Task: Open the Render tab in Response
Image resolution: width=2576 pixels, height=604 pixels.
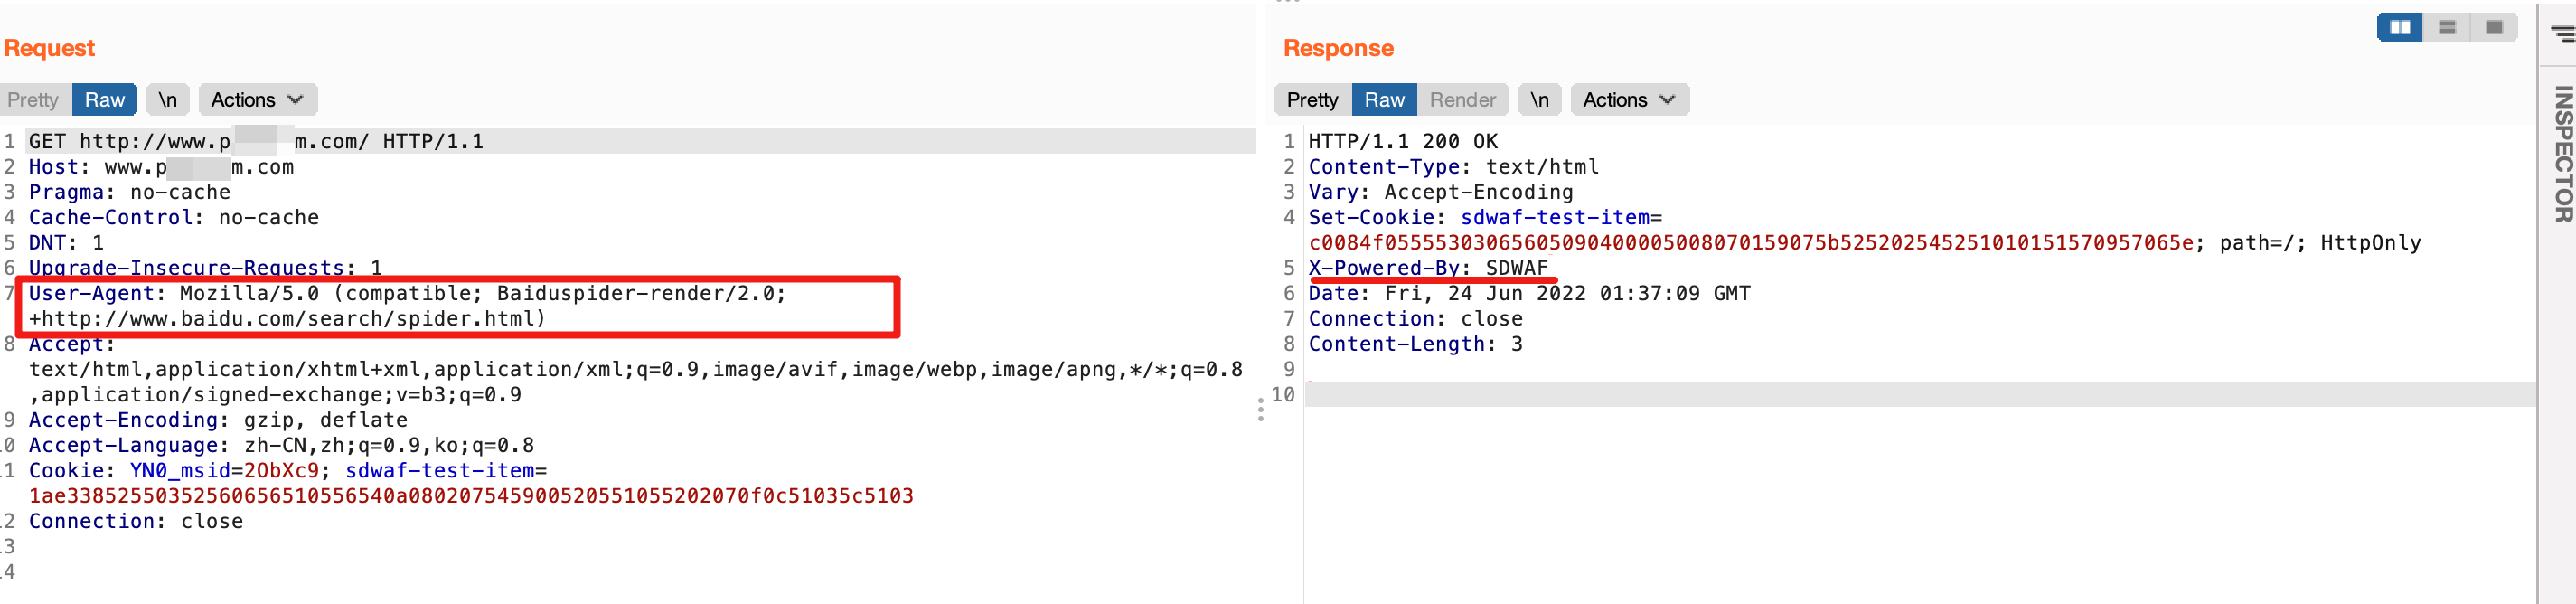Action: coord(1463,100)
